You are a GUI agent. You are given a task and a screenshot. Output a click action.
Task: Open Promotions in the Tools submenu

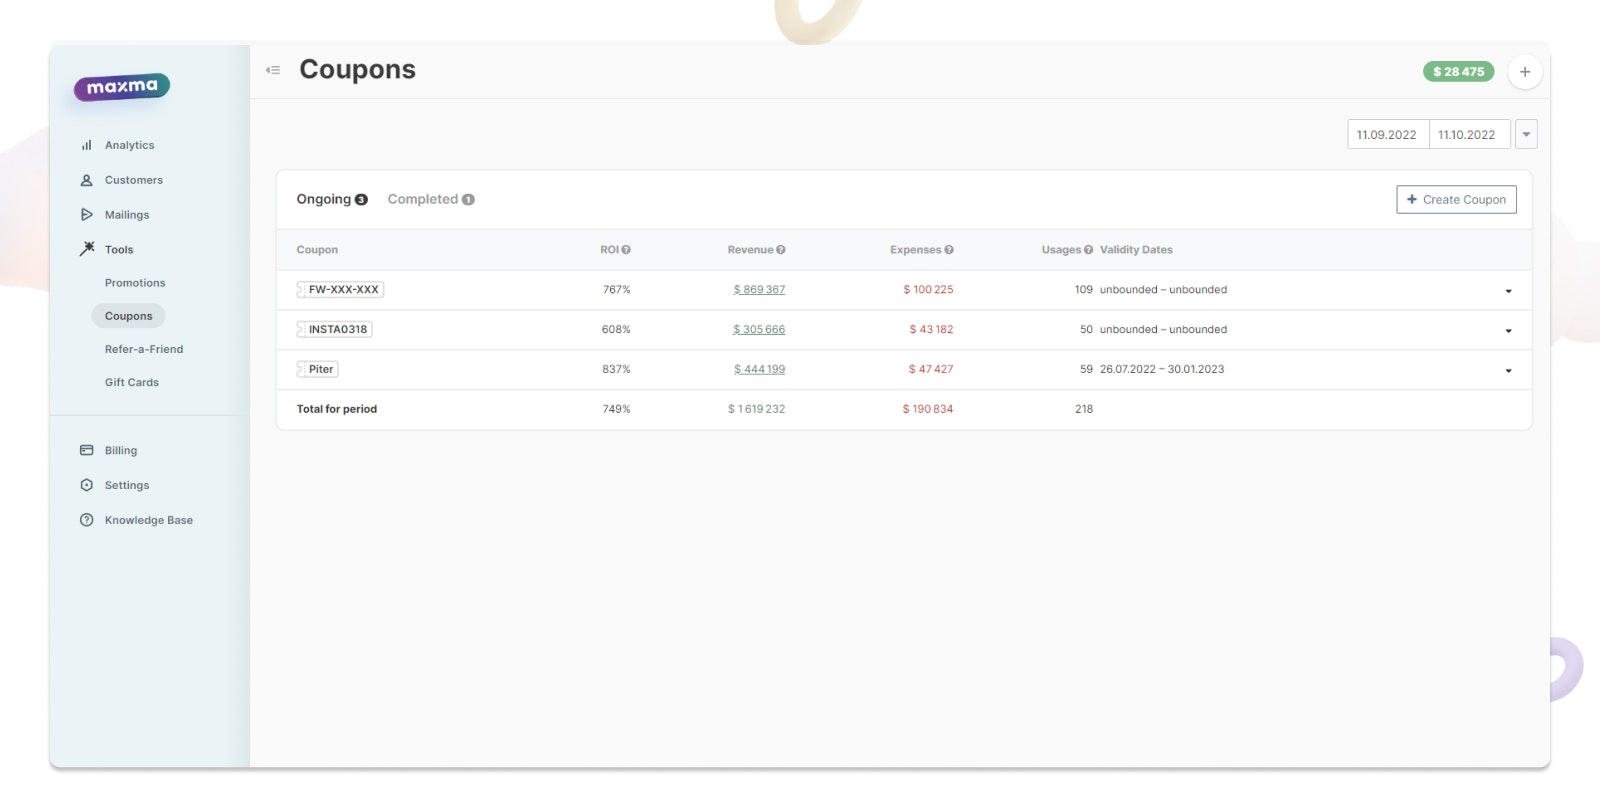(135, 283)
